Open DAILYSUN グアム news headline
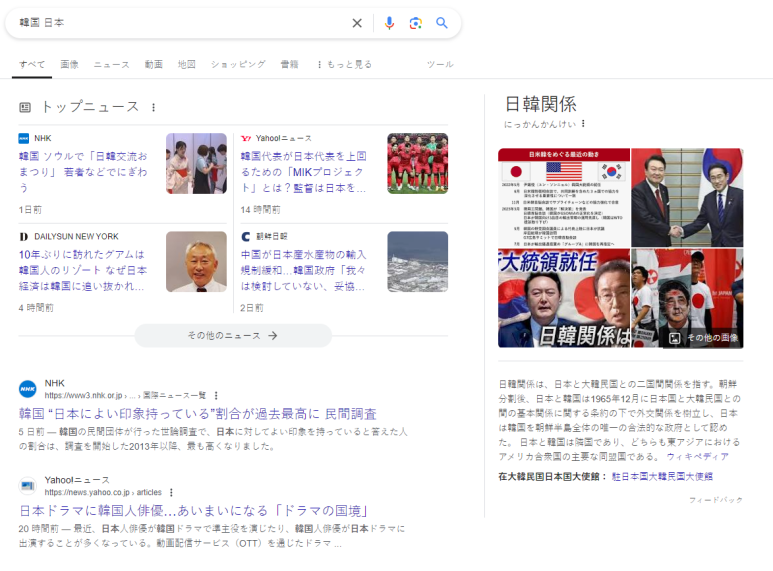773x571 pixels. (x=83, y=270)
